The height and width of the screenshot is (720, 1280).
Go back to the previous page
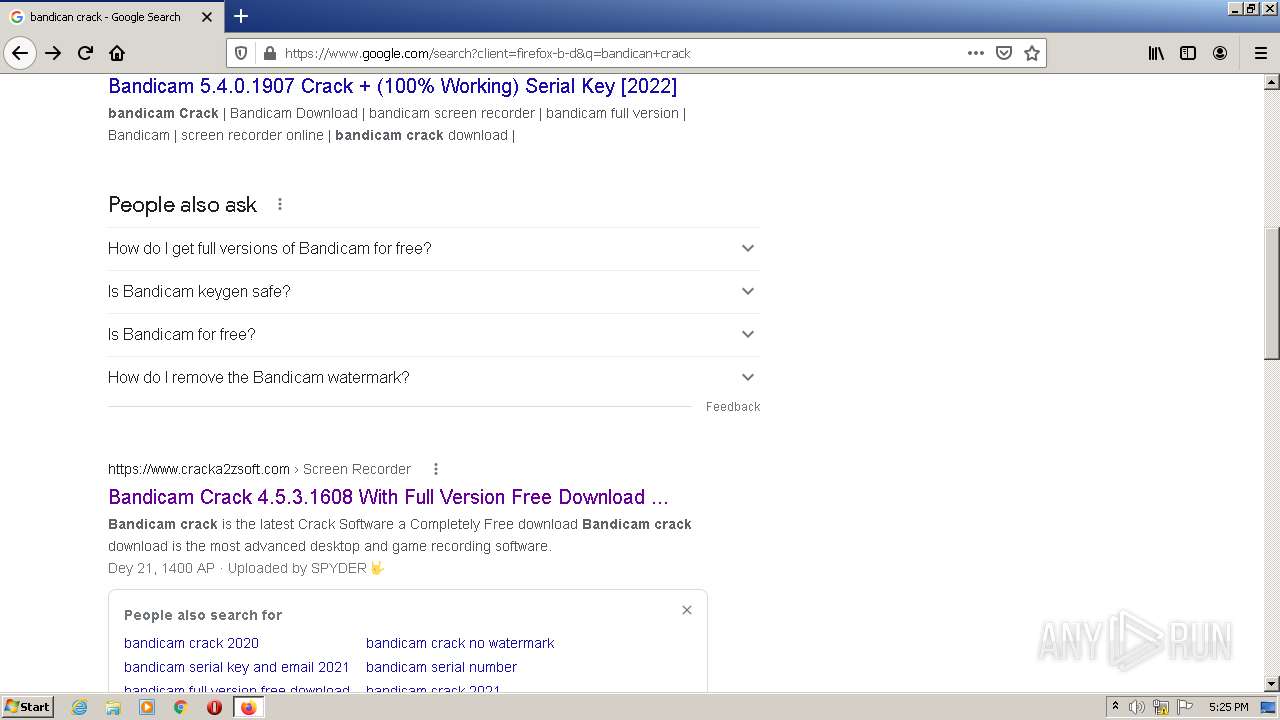pyautogui.click(x=20, y=53)
